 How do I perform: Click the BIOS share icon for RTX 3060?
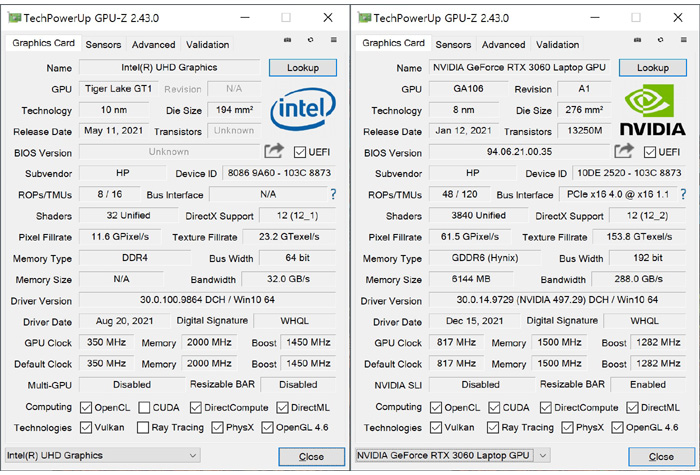point(624,151)
